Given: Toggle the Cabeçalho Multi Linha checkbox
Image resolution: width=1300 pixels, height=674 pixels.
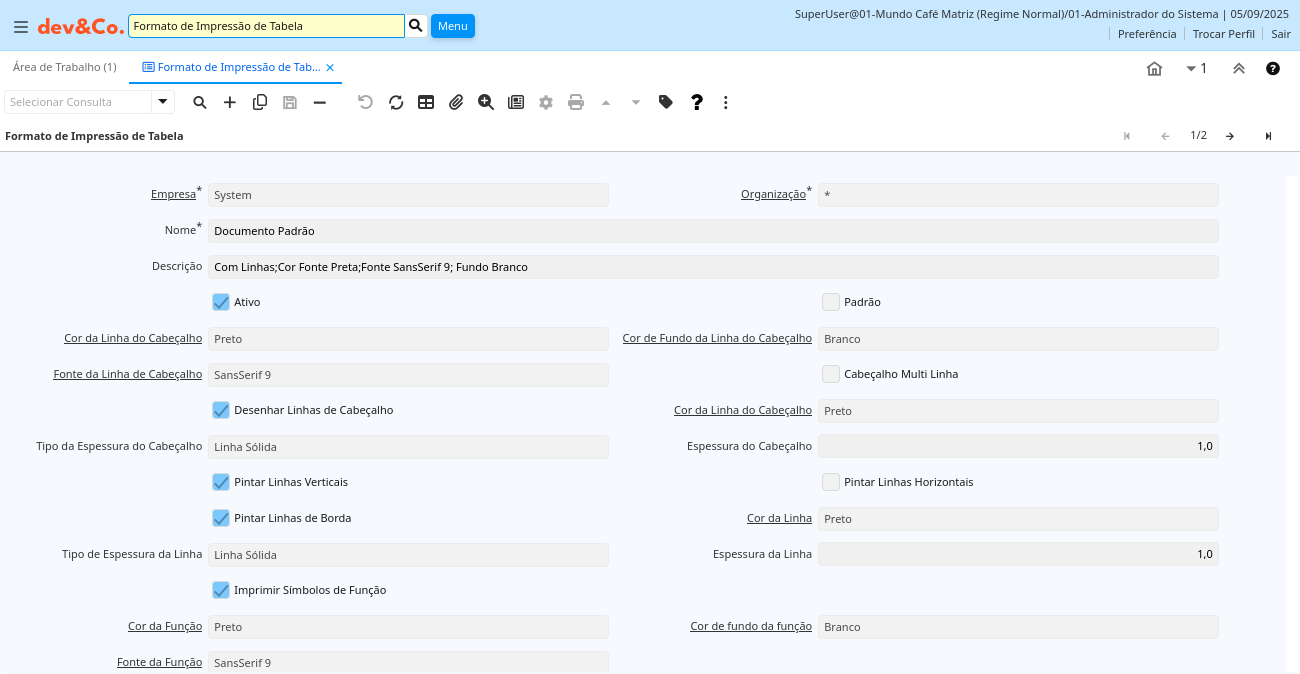Looking at the screenshot, I should (831, 374).
